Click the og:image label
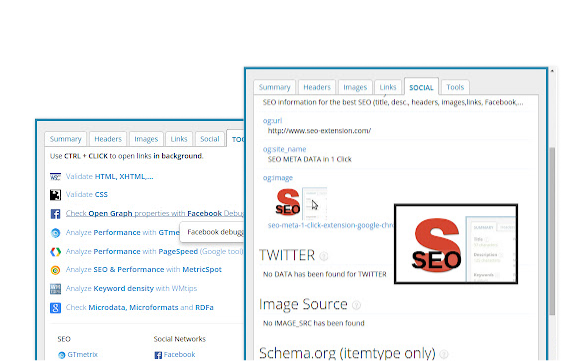Image resolution: width=579 pixels, height=361 pixels. point(278,178)
